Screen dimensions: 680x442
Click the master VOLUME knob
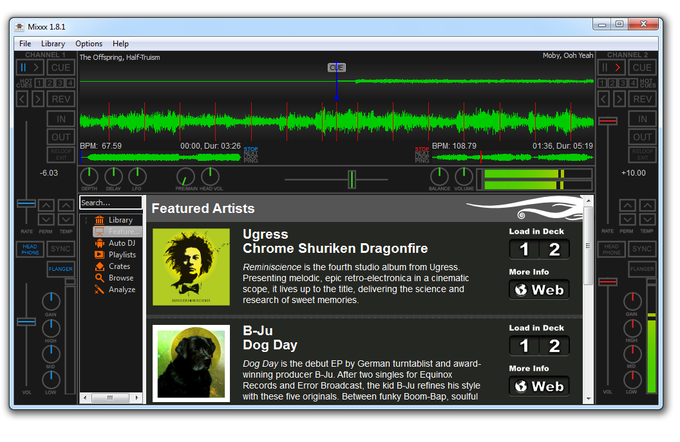pyautogui.click(x=464, y=177)
